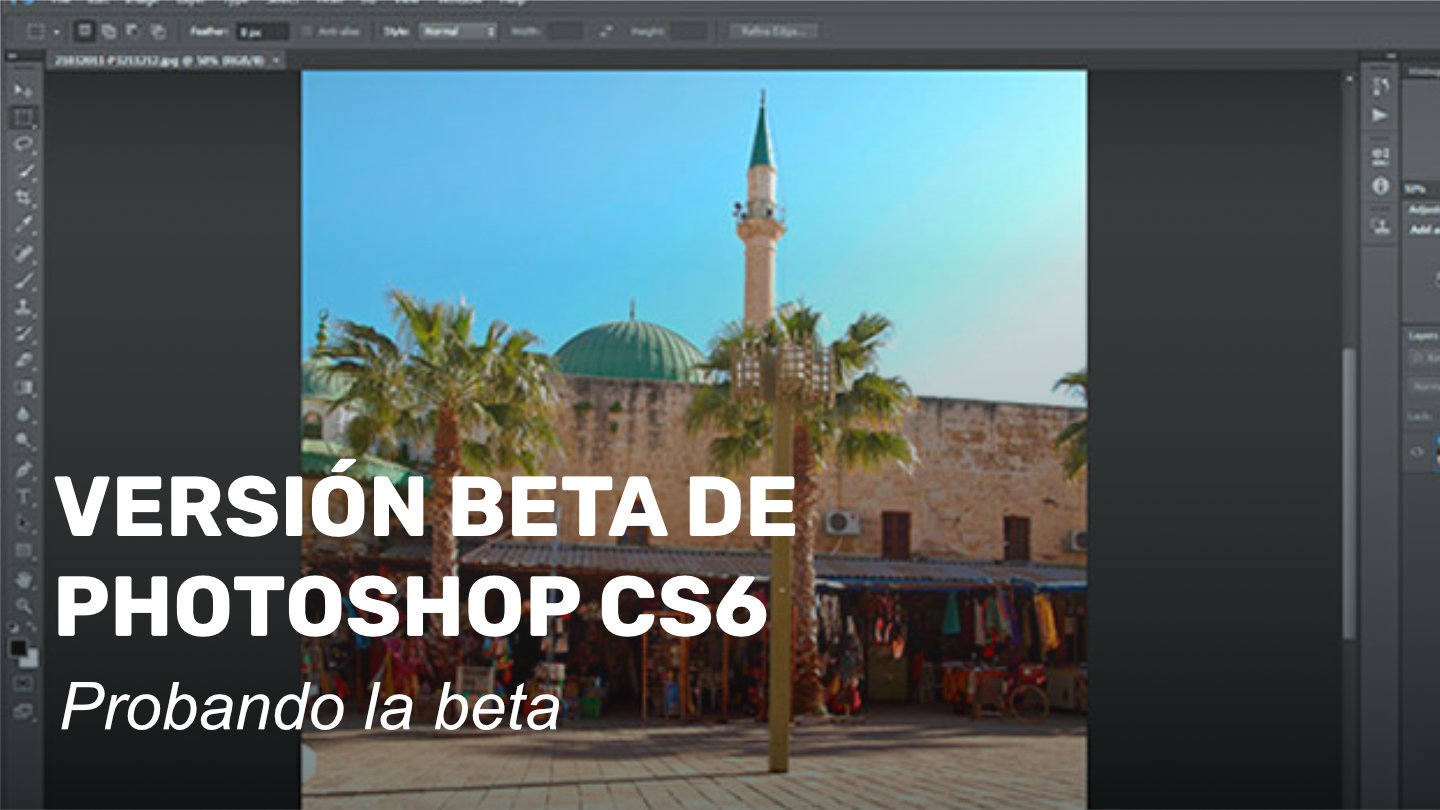Select the Clone Stamp tool
Viewport: 1440px width, 810px height.
point(23,306)
